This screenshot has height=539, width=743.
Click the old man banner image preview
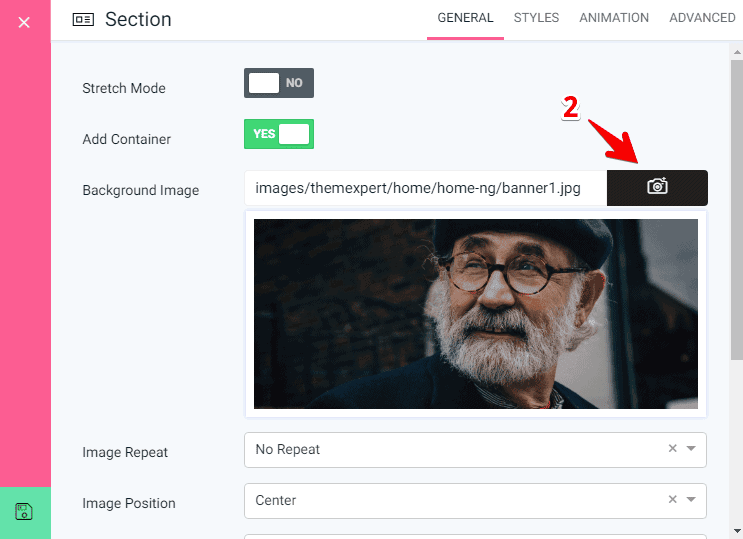click(x=475, y=313)
